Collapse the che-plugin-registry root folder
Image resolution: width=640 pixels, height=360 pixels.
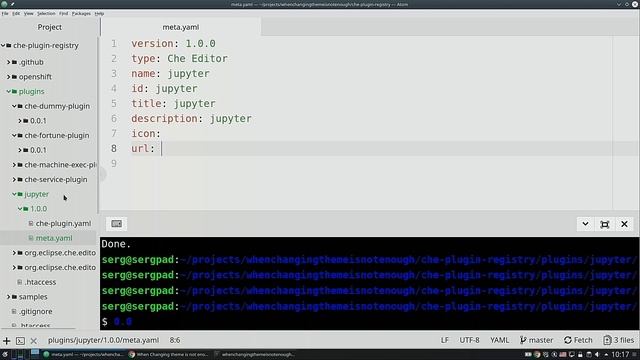pyautogui.click(x=3, y=45)
